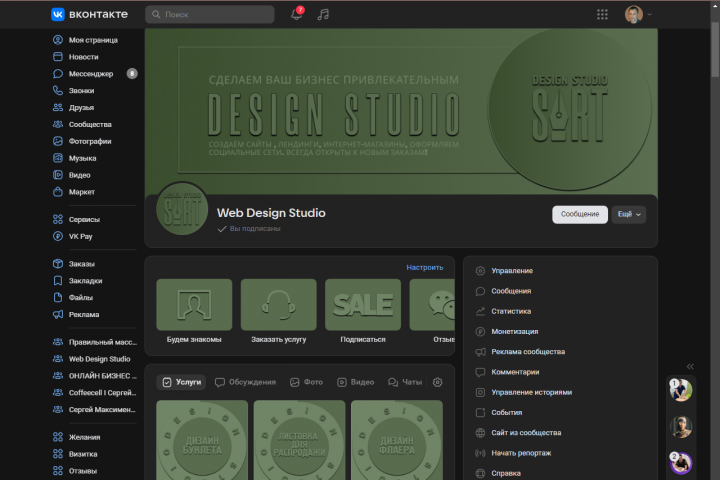Open the tabs settings gear icon

click(x=437, y=382)
